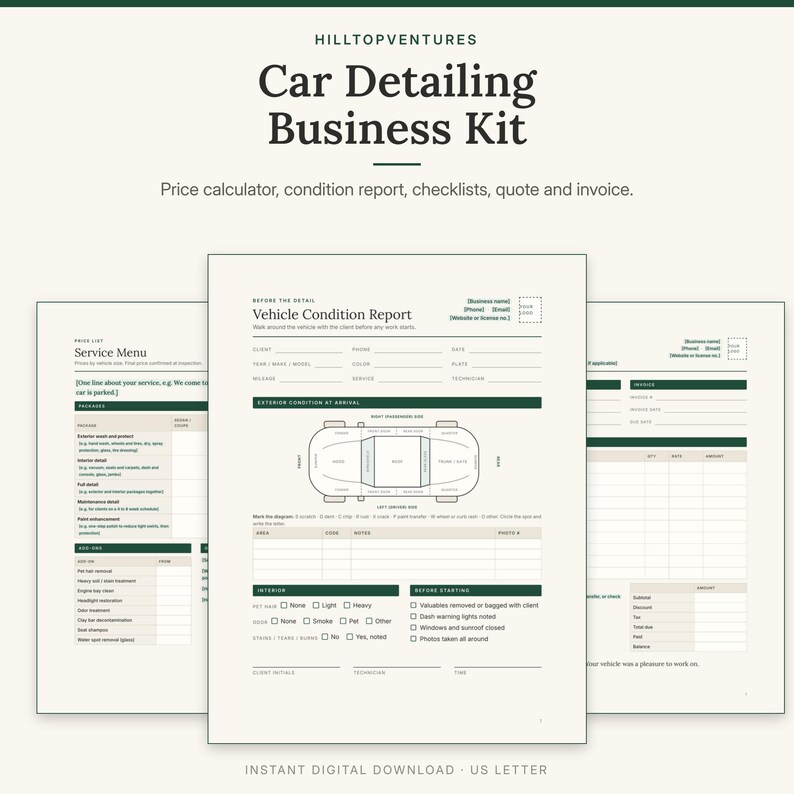This screenshot has height=794, width=794.
Task: Click the 'Engine bay clean' add-on row
Action: (x=133, y=591)
